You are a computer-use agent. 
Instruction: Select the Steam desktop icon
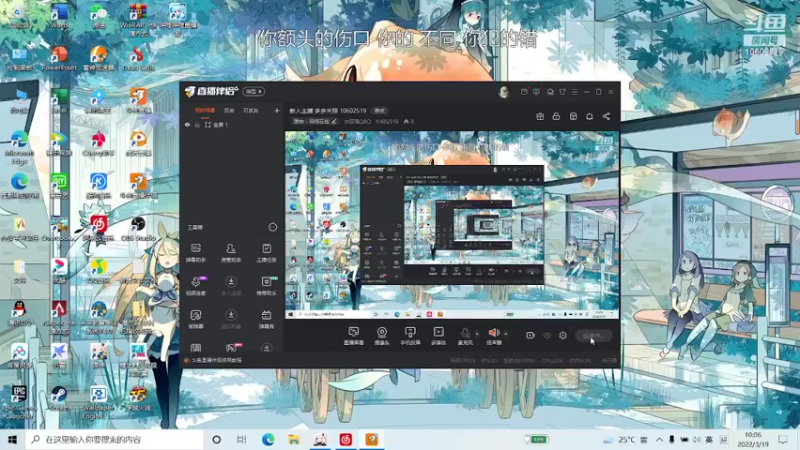pyautogui.click(x=59, y=398)
